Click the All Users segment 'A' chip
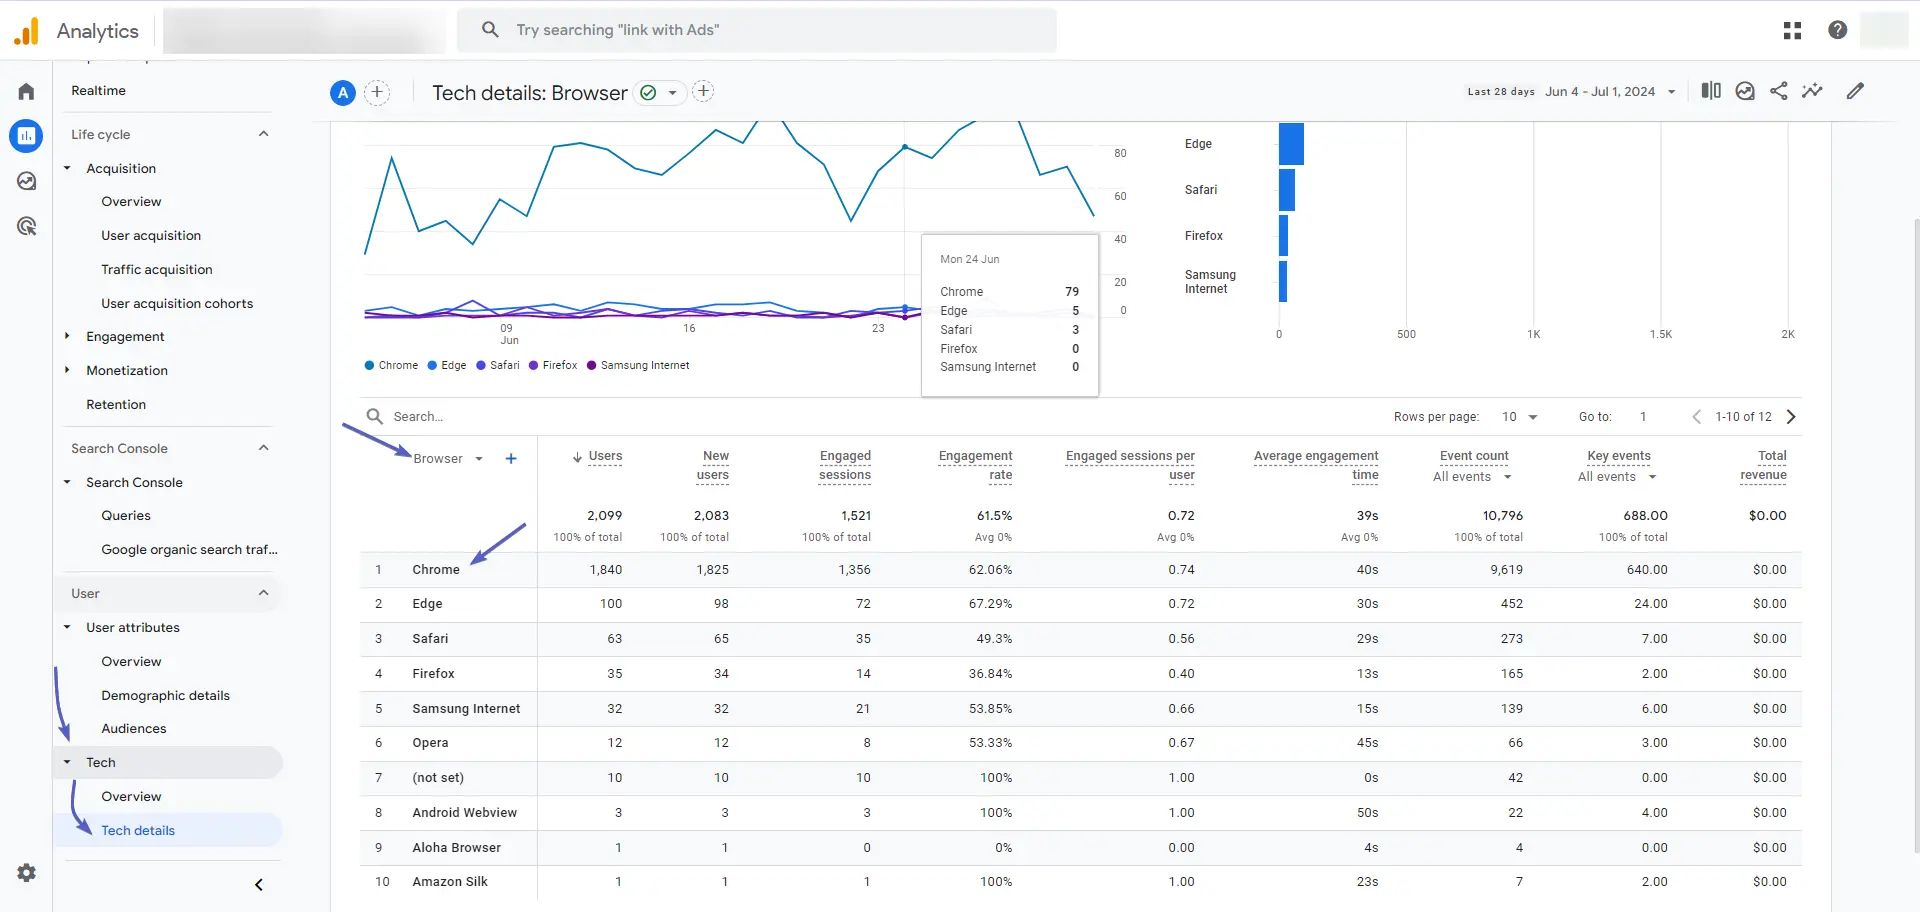This screenshot has width=1920, height=912. (x=343, y=93)
